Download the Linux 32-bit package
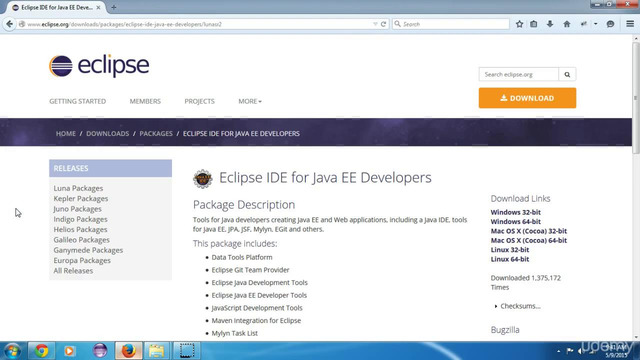The image size is (640, 360). [x=510, y=250]
